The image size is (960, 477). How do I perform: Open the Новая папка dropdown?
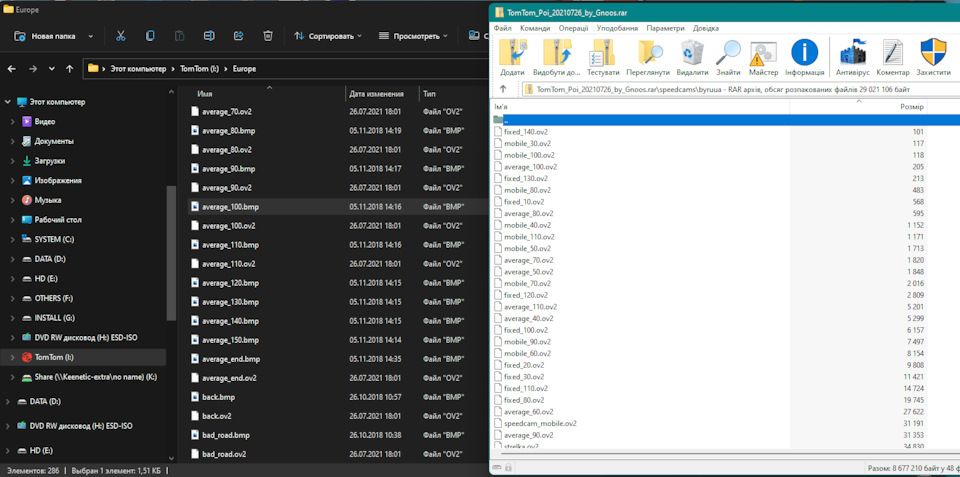[x=91, y=36]
